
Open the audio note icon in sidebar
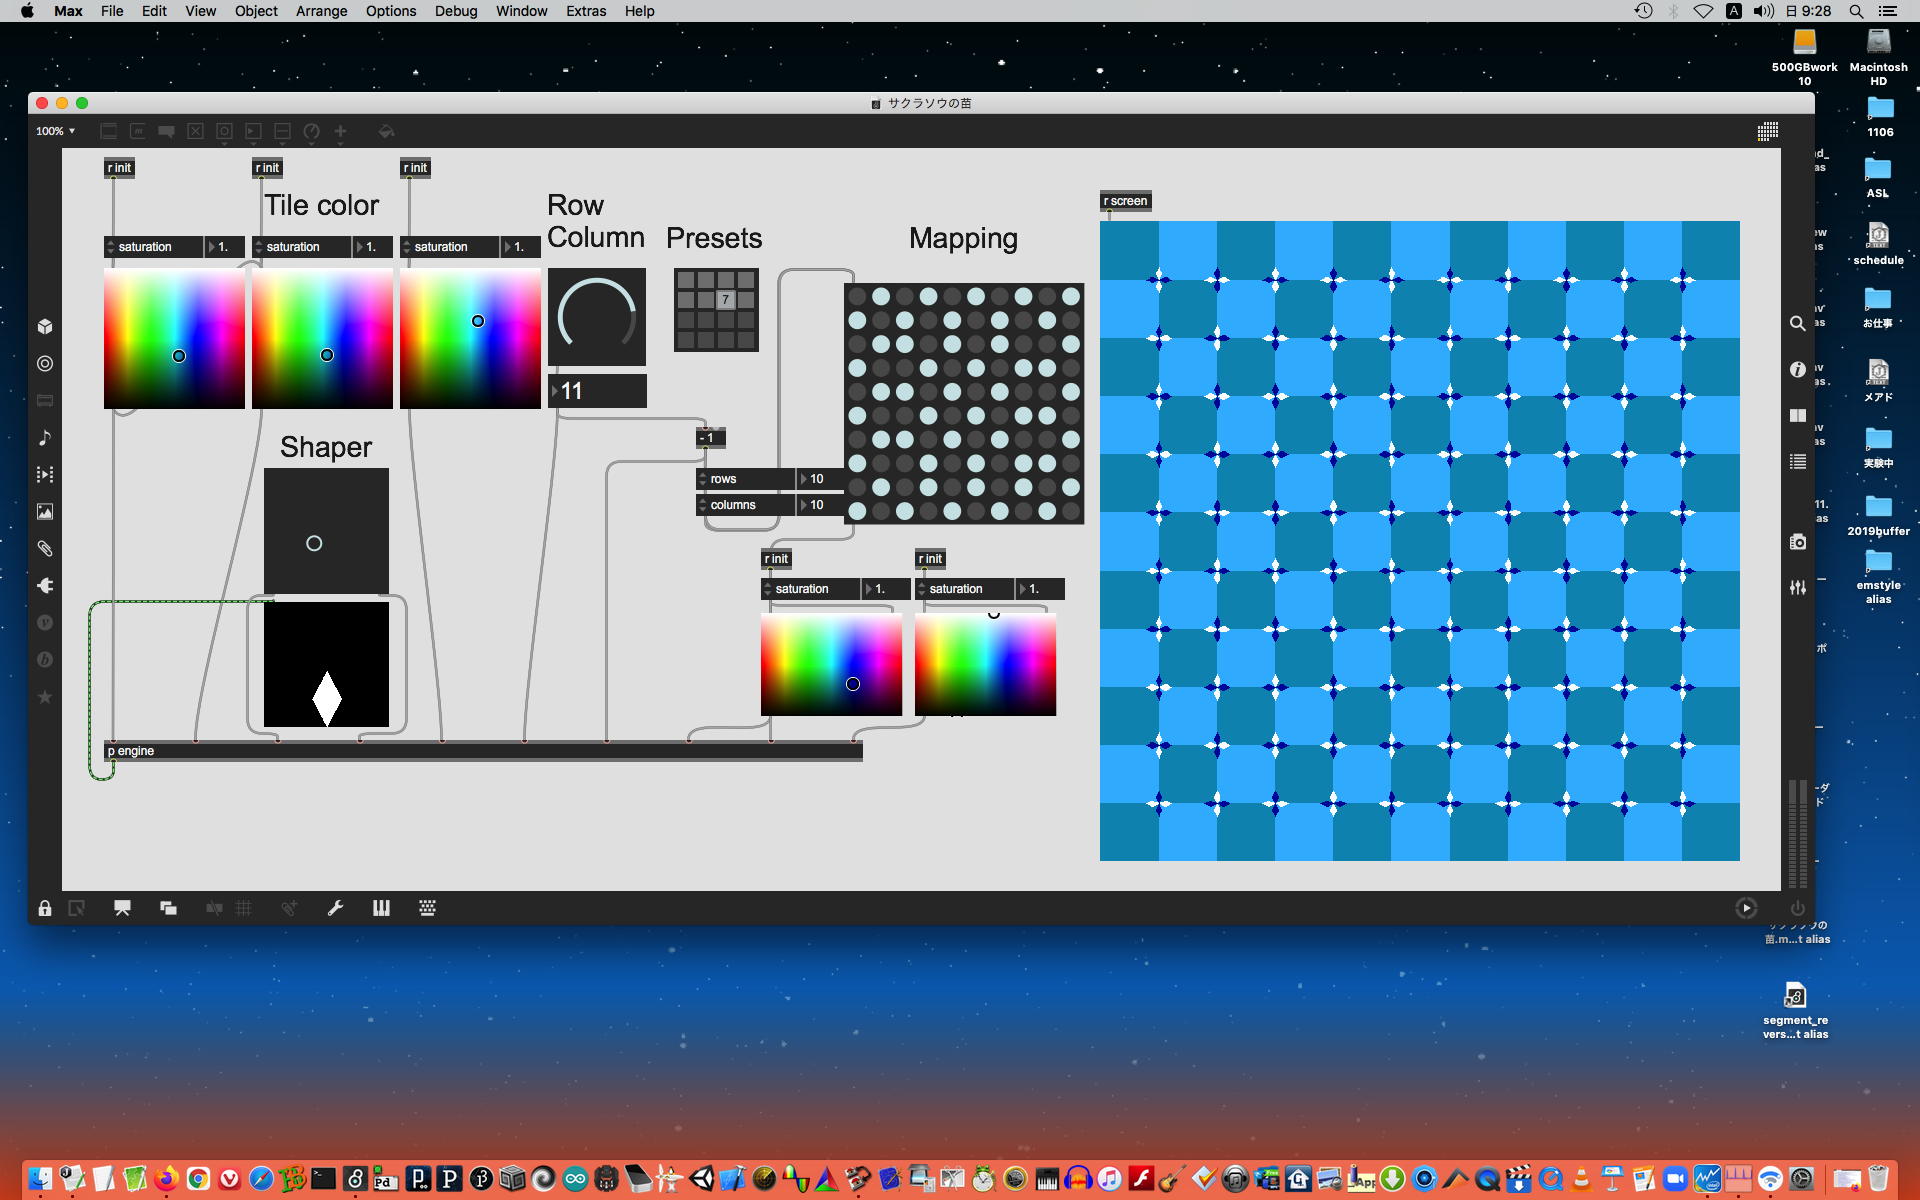click(x=45, y=438)
